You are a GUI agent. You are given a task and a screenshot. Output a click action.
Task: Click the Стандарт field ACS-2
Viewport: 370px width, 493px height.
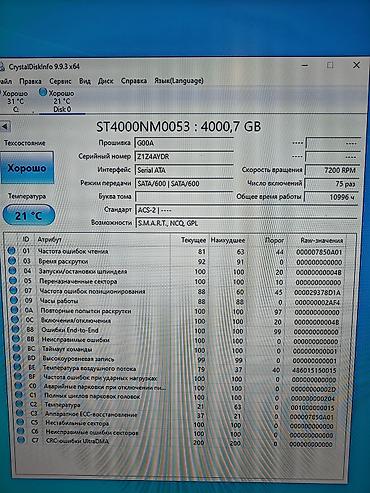tap(246, 210)
